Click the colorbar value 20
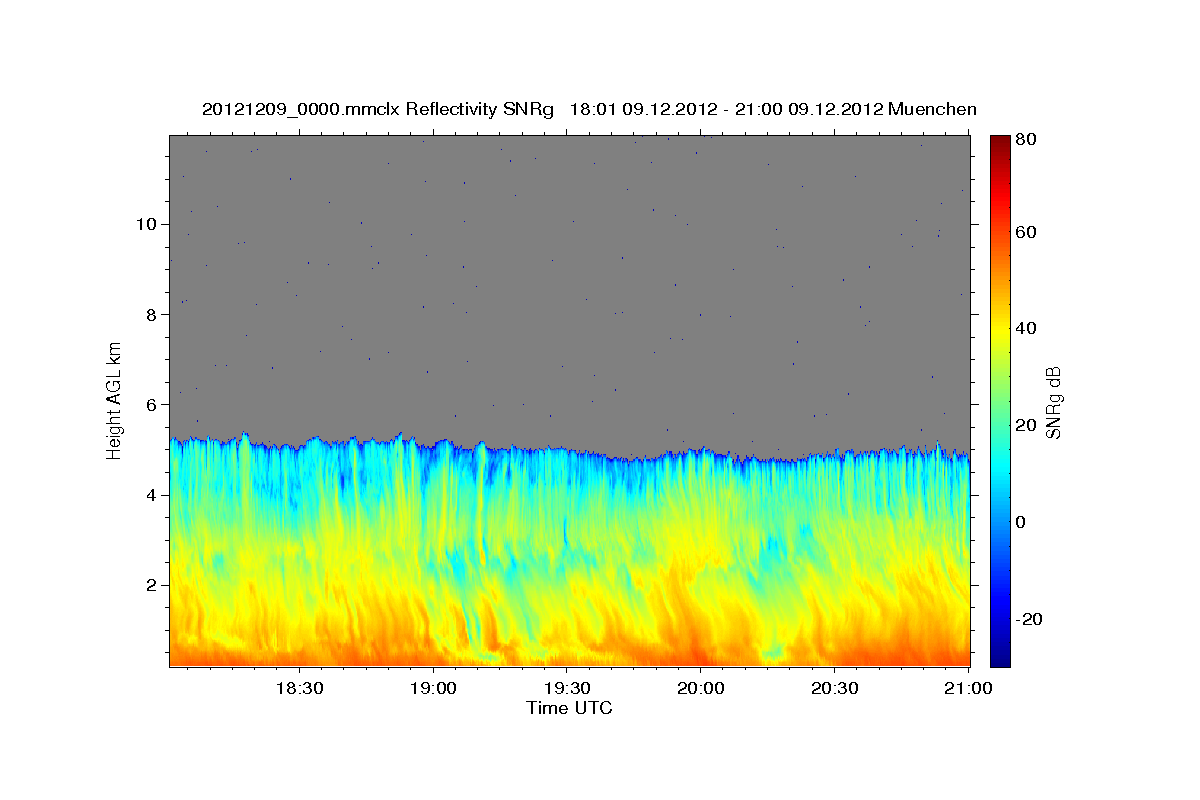Image resolution: width=1200 pixels, height=800 pixels. pos(1028,426)
